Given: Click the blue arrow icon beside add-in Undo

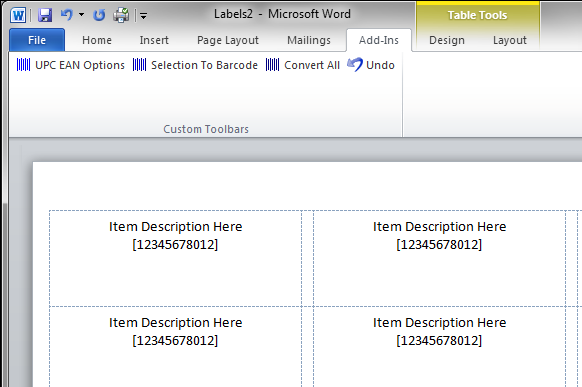Looking at the screenshot, I should click(x=355, y=65).
